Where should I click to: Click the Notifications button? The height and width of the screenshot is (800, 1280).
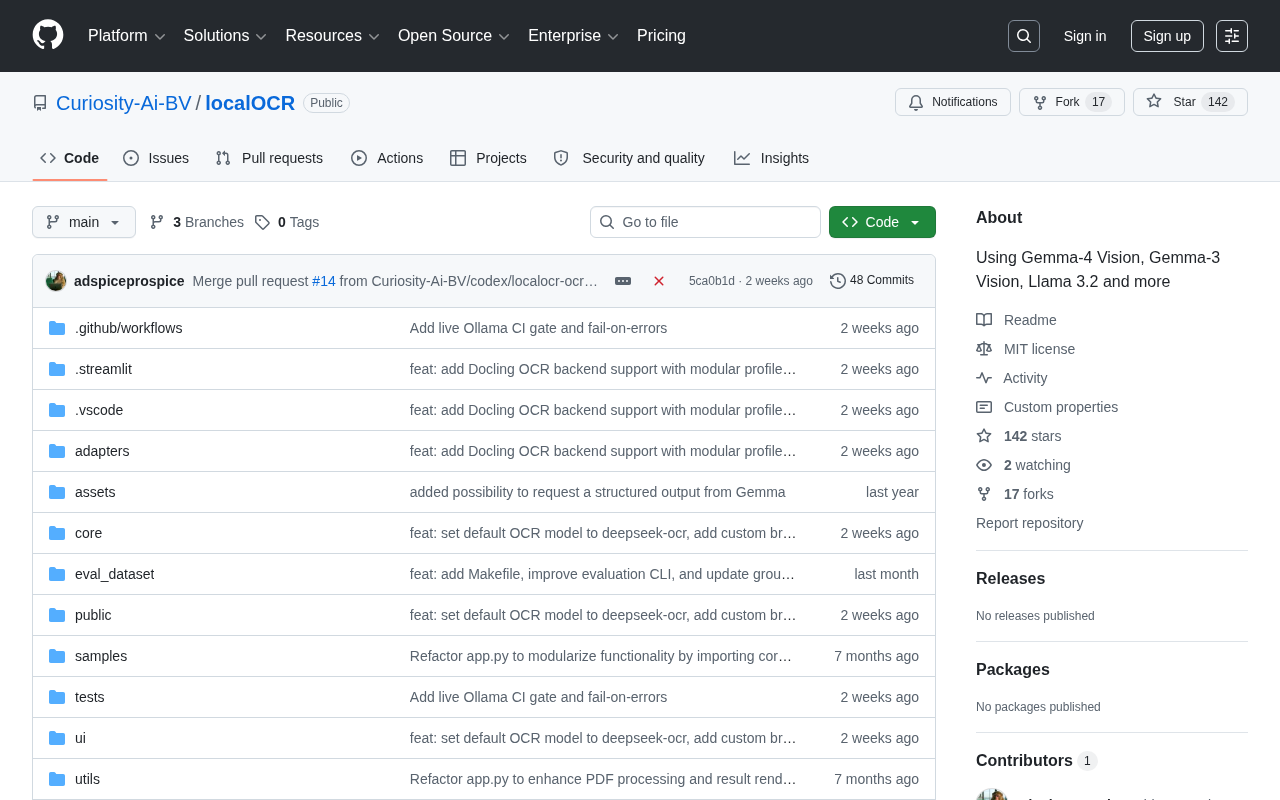(x=953, y=102)
